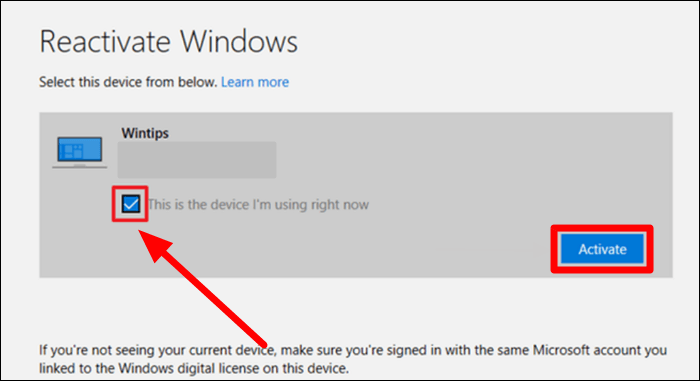The width and height of the screenshot is (700, 381).
Task: Select the Wintips device name
Action: tap(145, 133)
